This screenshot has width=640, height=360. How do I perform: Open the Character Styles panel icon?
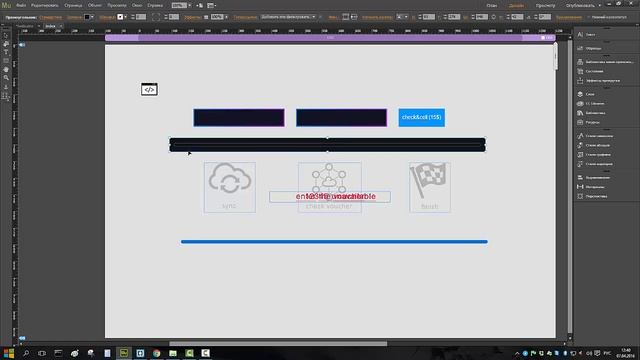click(580, 136)
